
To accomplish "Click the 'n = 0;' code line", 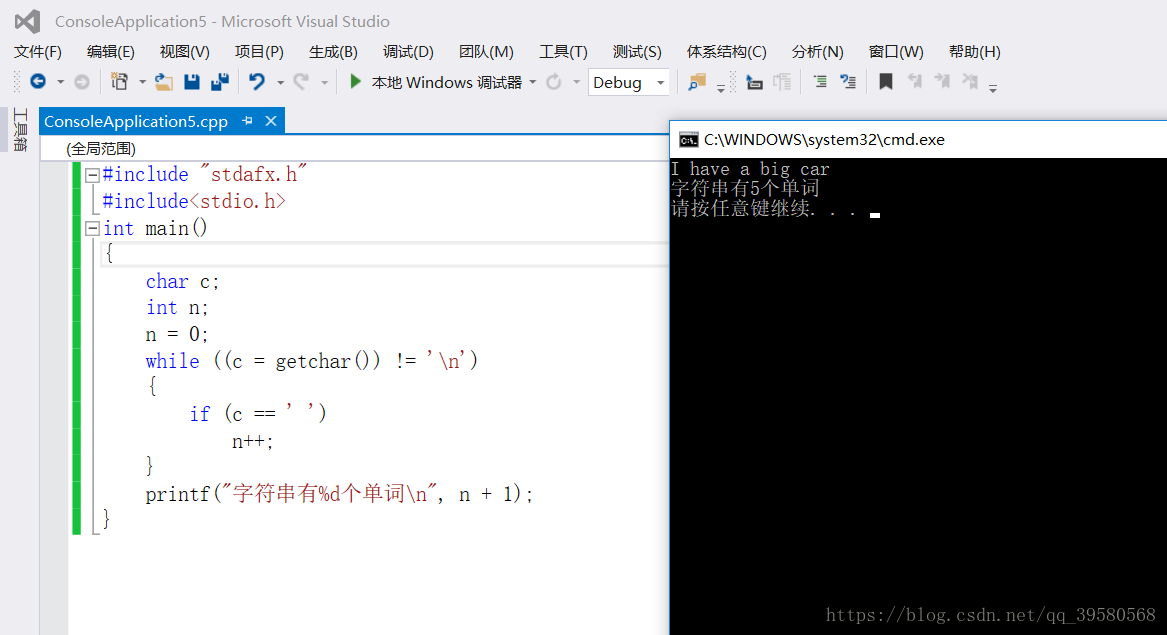I will [x=177, y=334].
